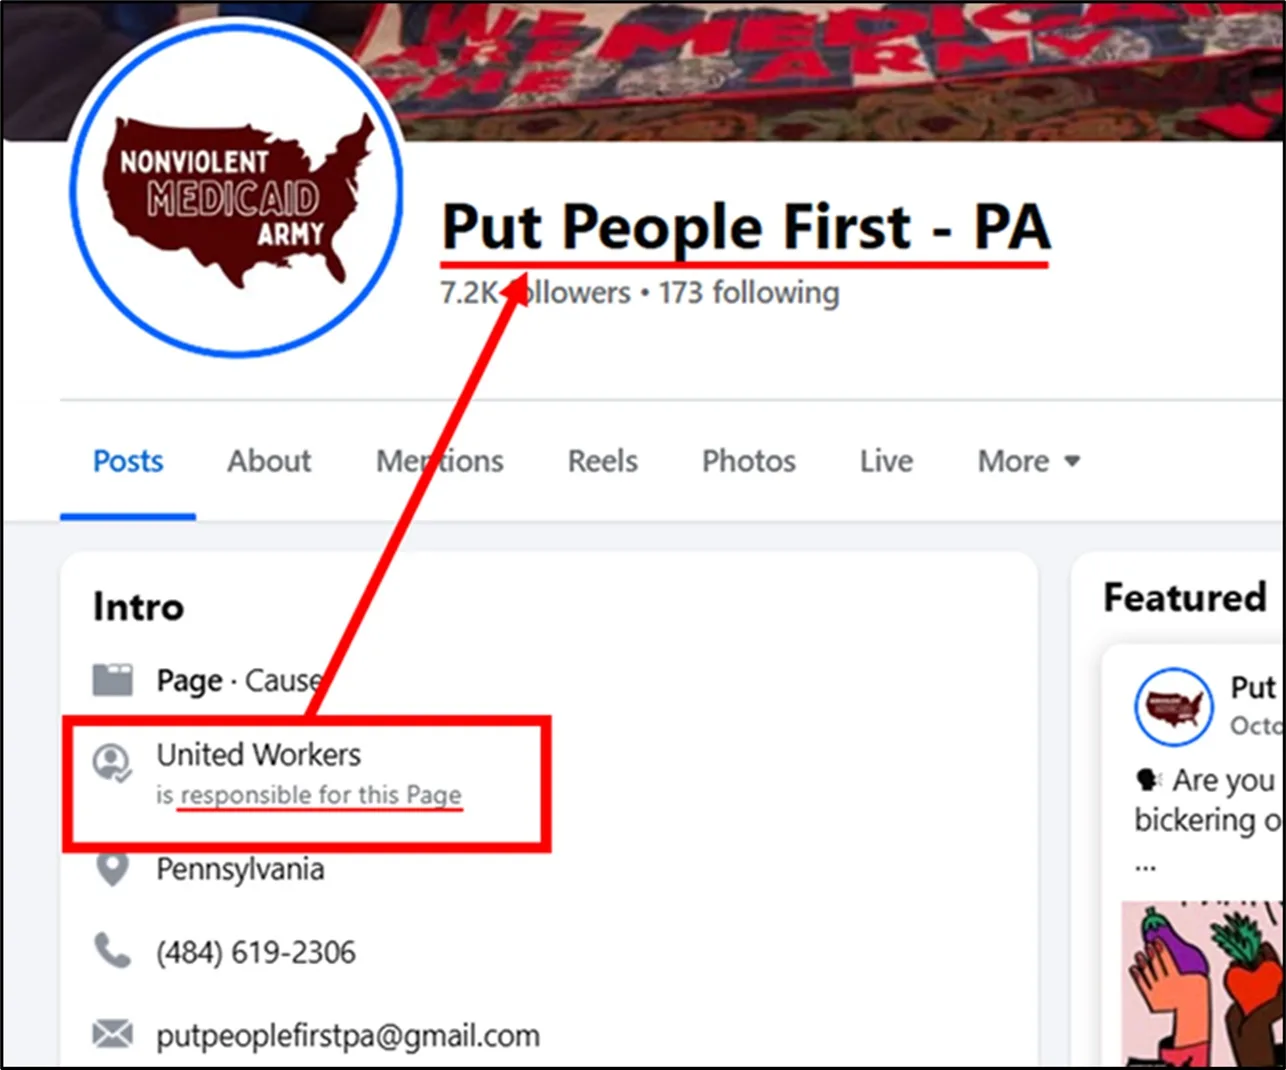
Task: Open the Live tab
Action: click(x=886, y=461)
